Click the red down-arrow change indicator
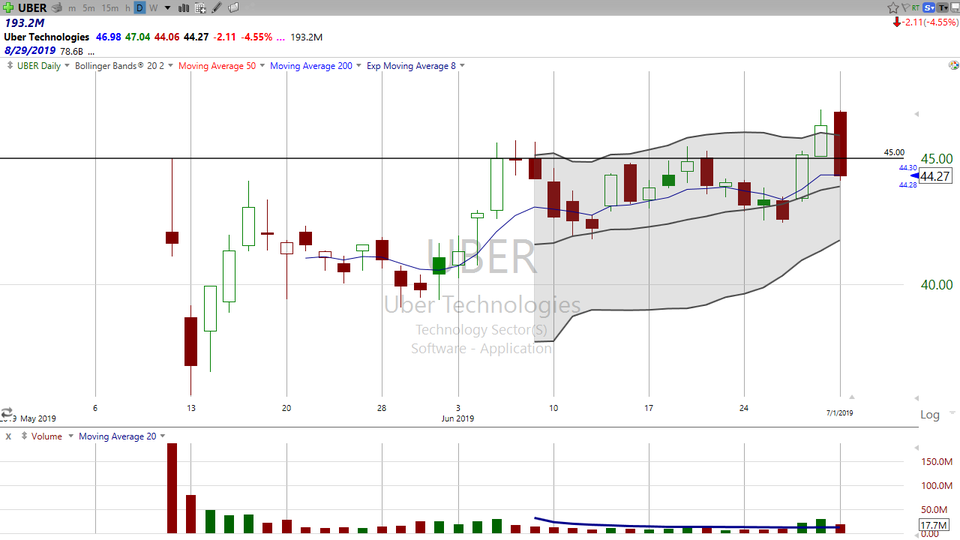 [x=896, y=22]
